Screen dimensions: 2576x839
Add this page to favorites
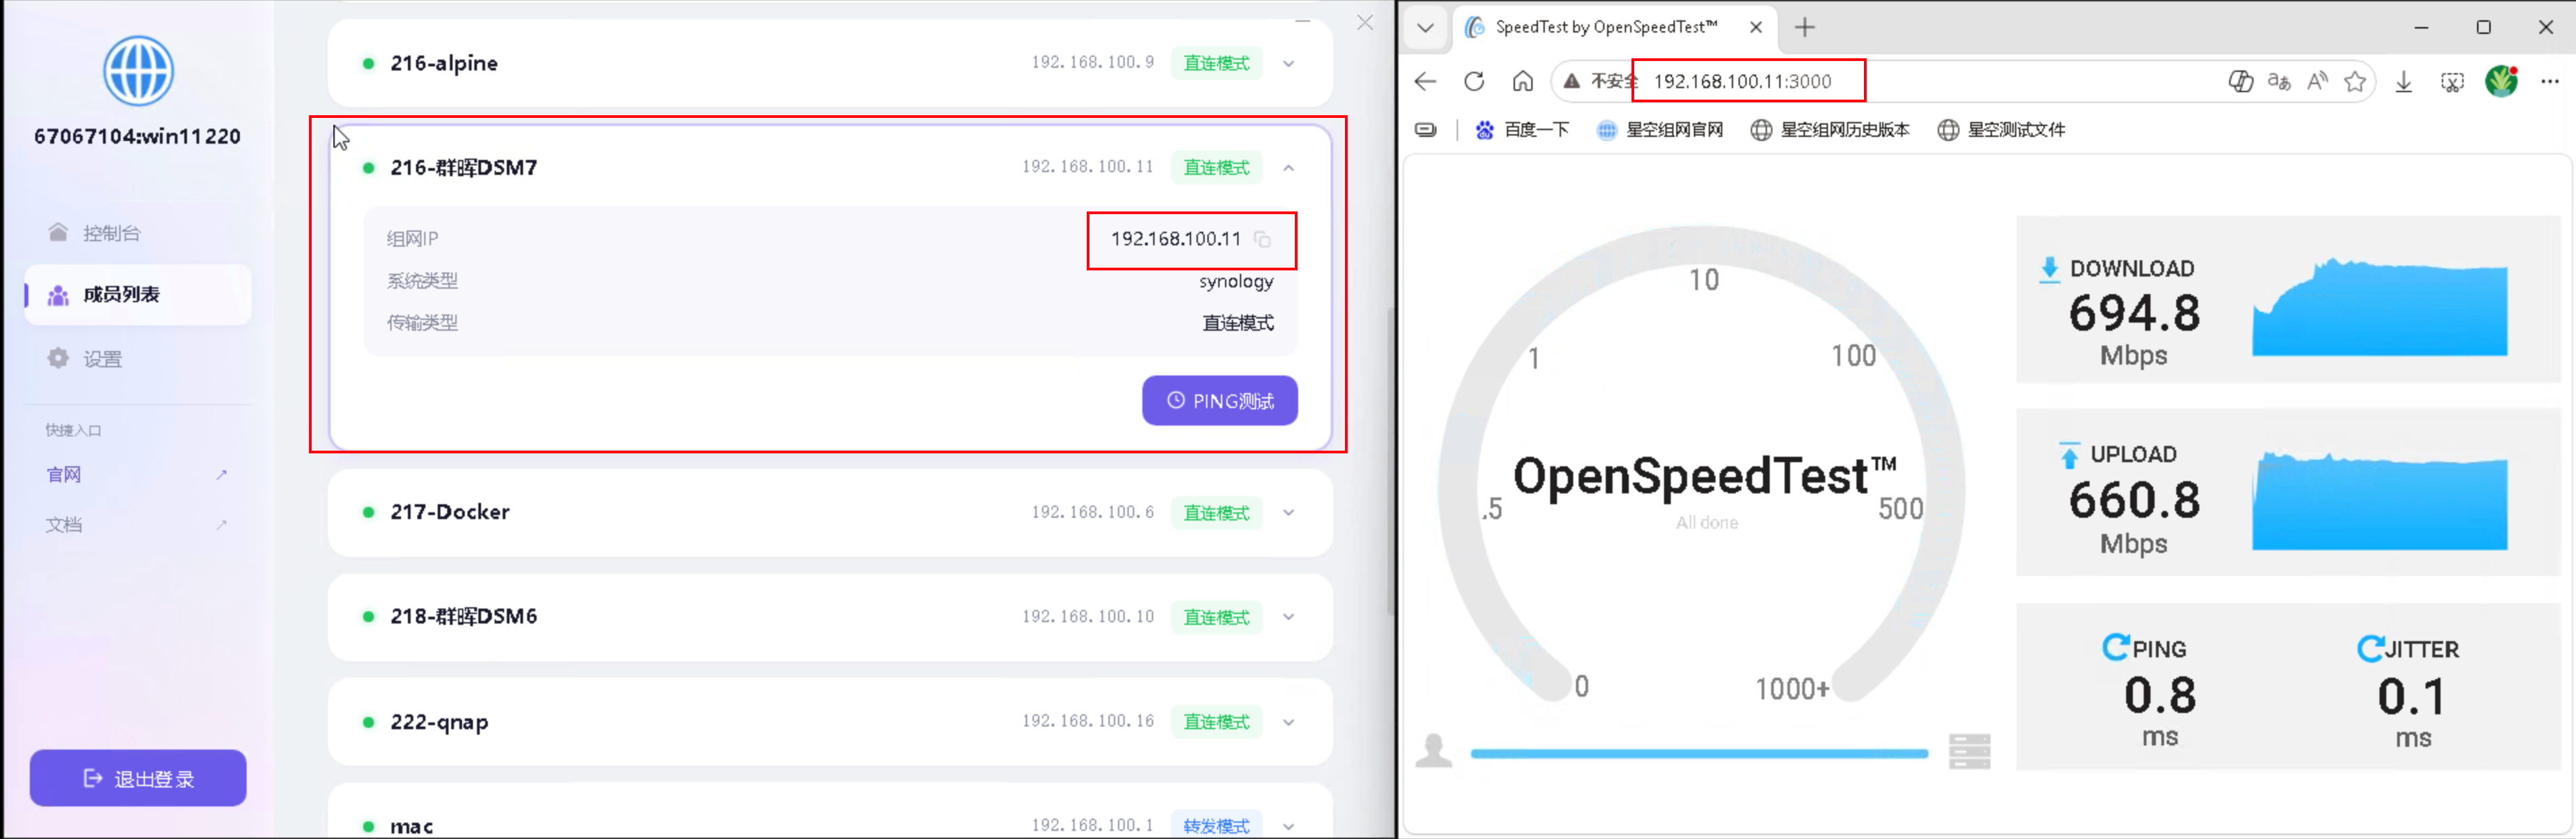point(2355,82)
